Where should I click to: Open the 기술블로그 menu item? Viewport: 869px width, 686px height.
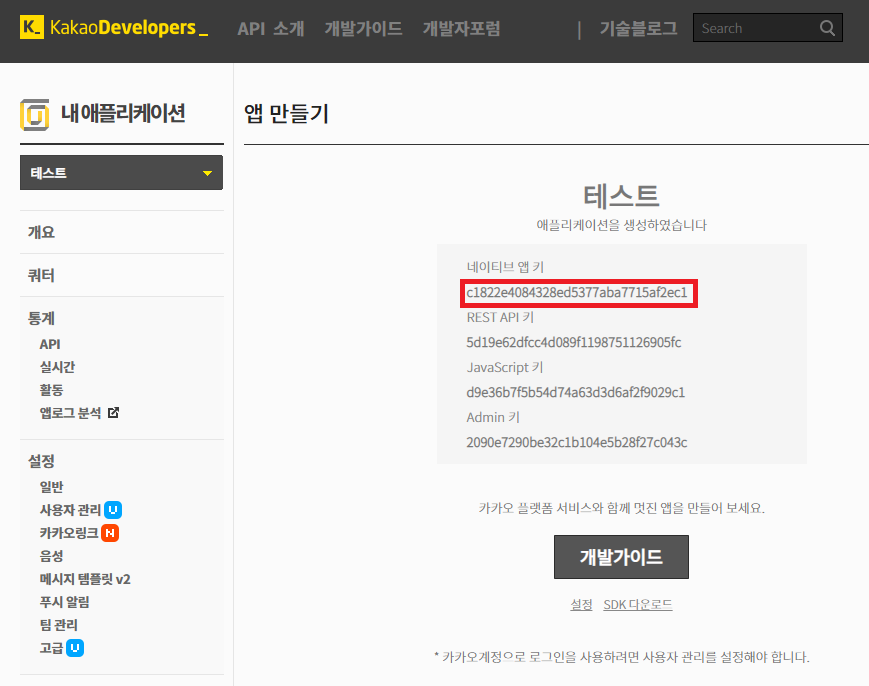tap(638, 28)
